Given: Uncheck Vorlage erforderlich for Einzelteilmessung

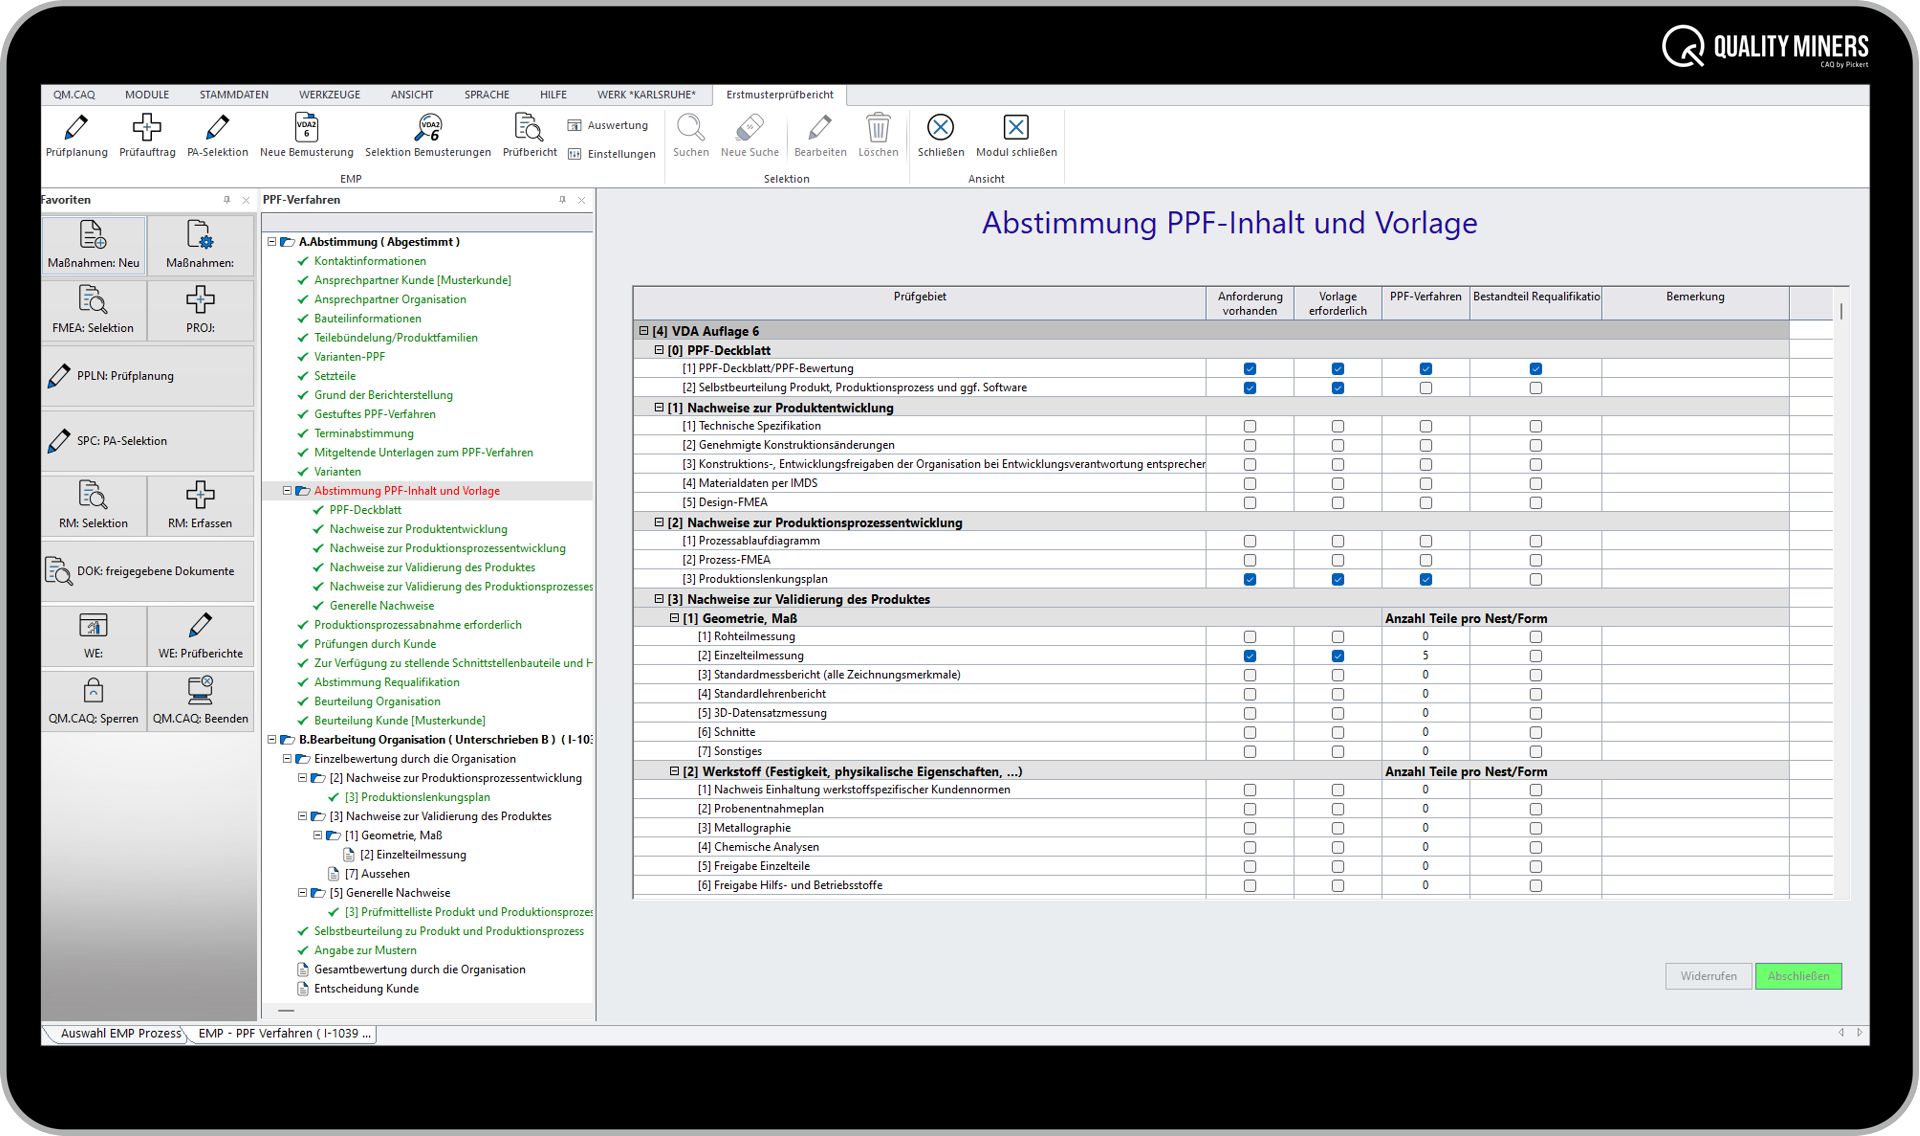Looking at the screenshot, I should pyautogui.click(x=1337, y=656).
